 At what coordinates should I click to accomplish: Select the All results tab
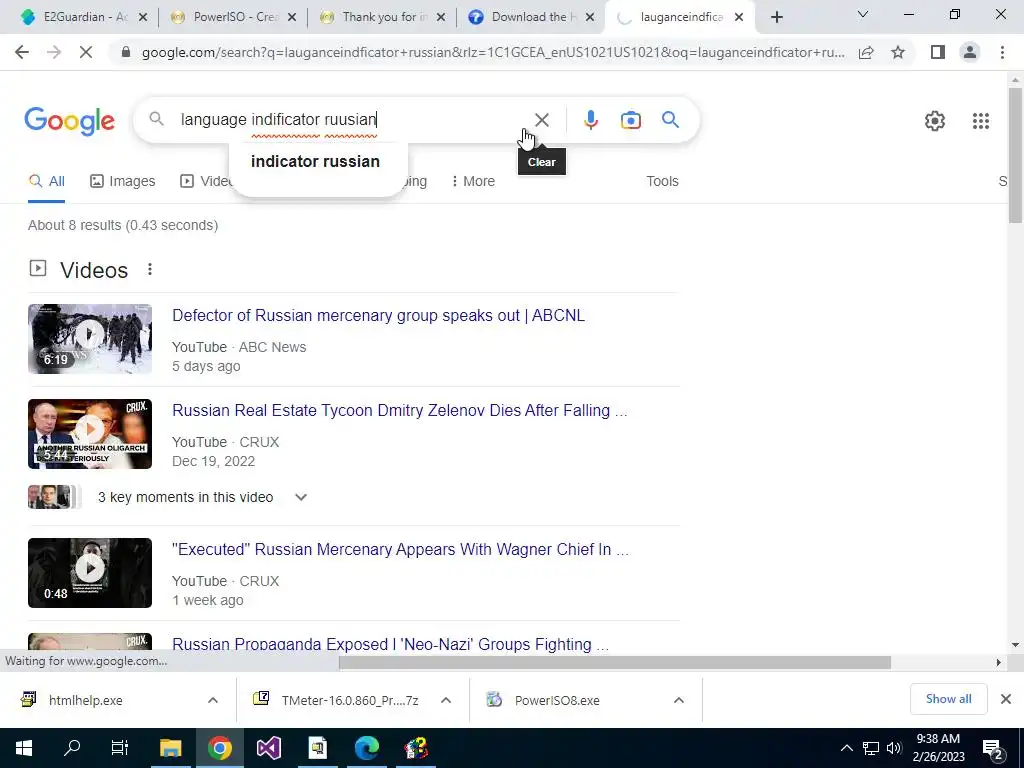46,182
